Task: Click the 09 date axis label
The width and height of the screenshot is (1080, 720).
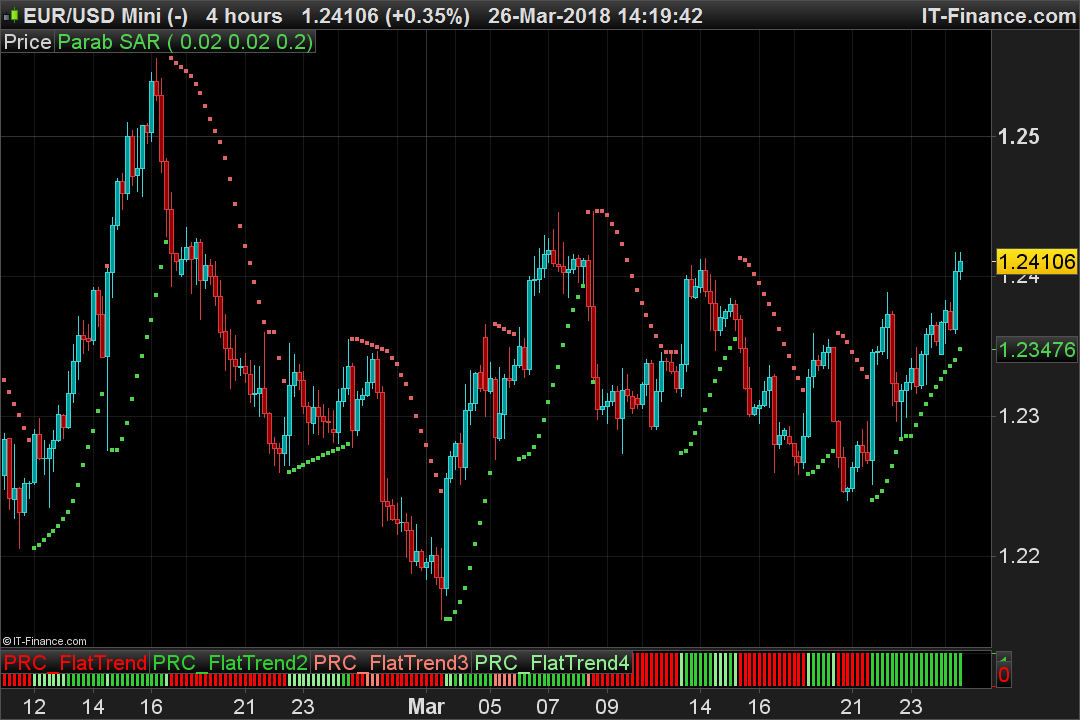Action: pos(607,706)
